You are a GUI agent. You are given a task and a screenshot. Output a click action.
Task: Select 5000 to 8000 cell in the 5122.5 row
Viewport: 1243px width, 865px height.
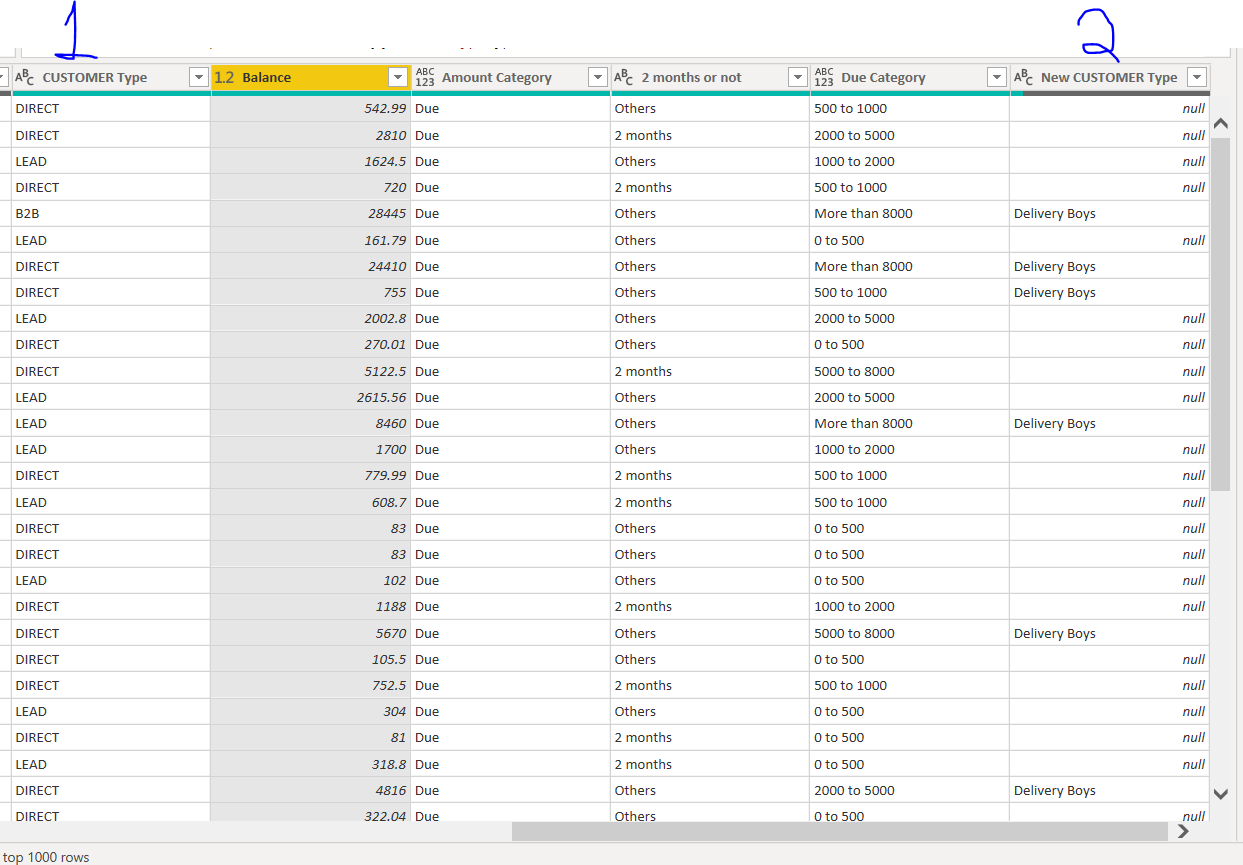909,371
